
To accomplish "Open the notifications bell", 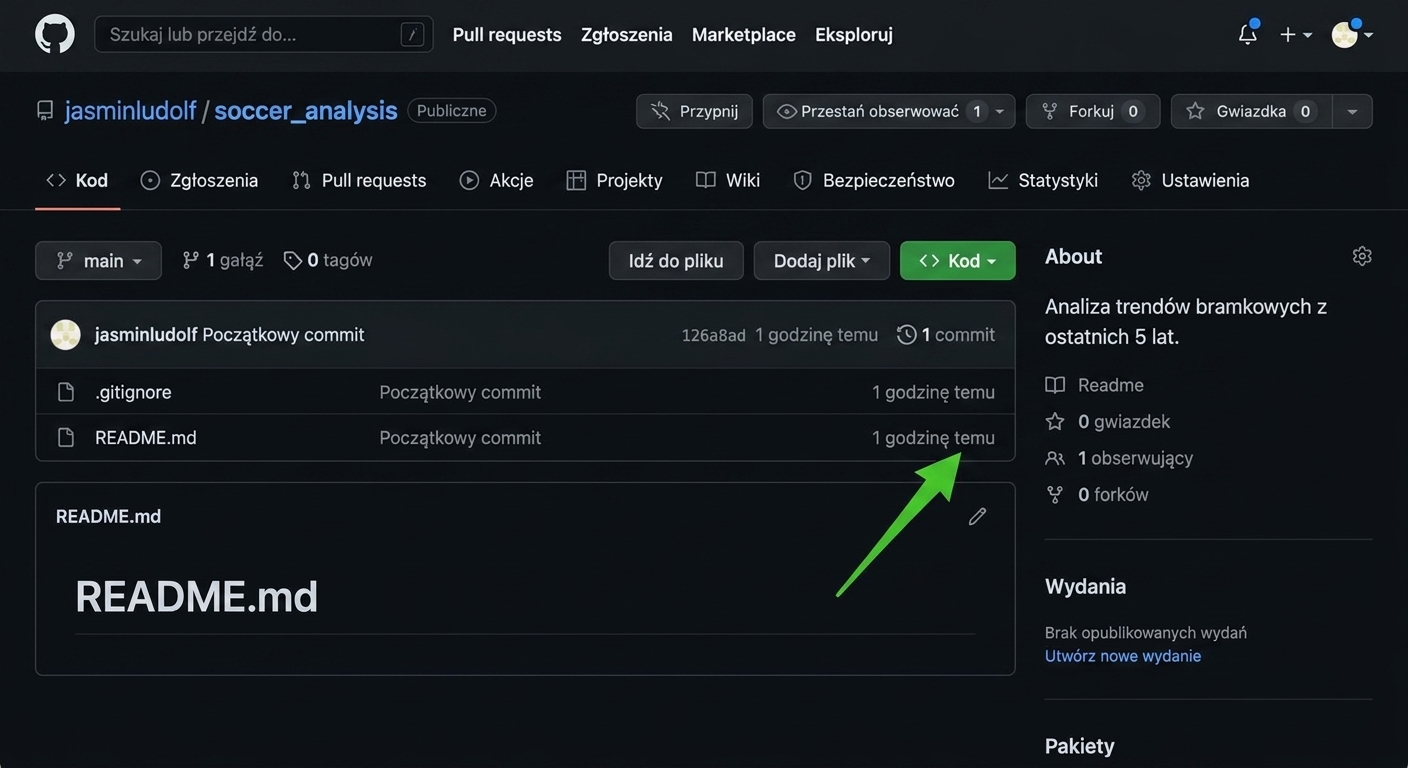I will (1247, 34).
